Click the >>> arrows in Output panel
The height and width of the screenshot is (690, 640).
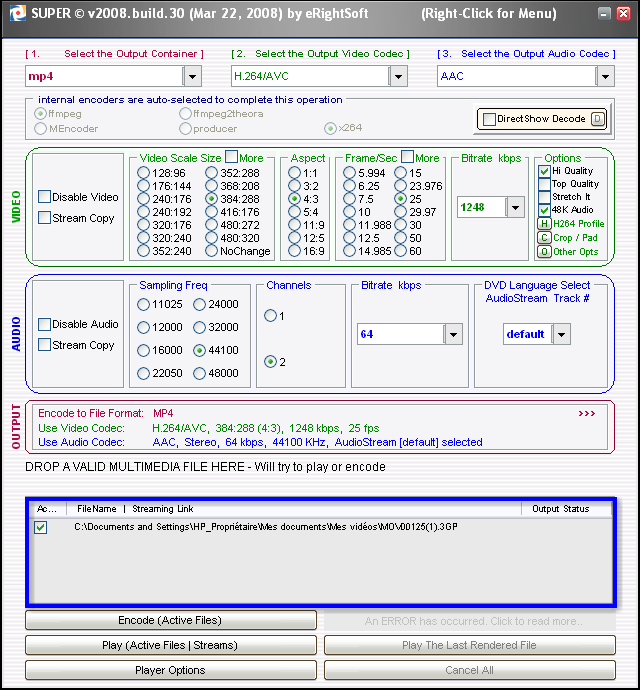tap(587, 414)
